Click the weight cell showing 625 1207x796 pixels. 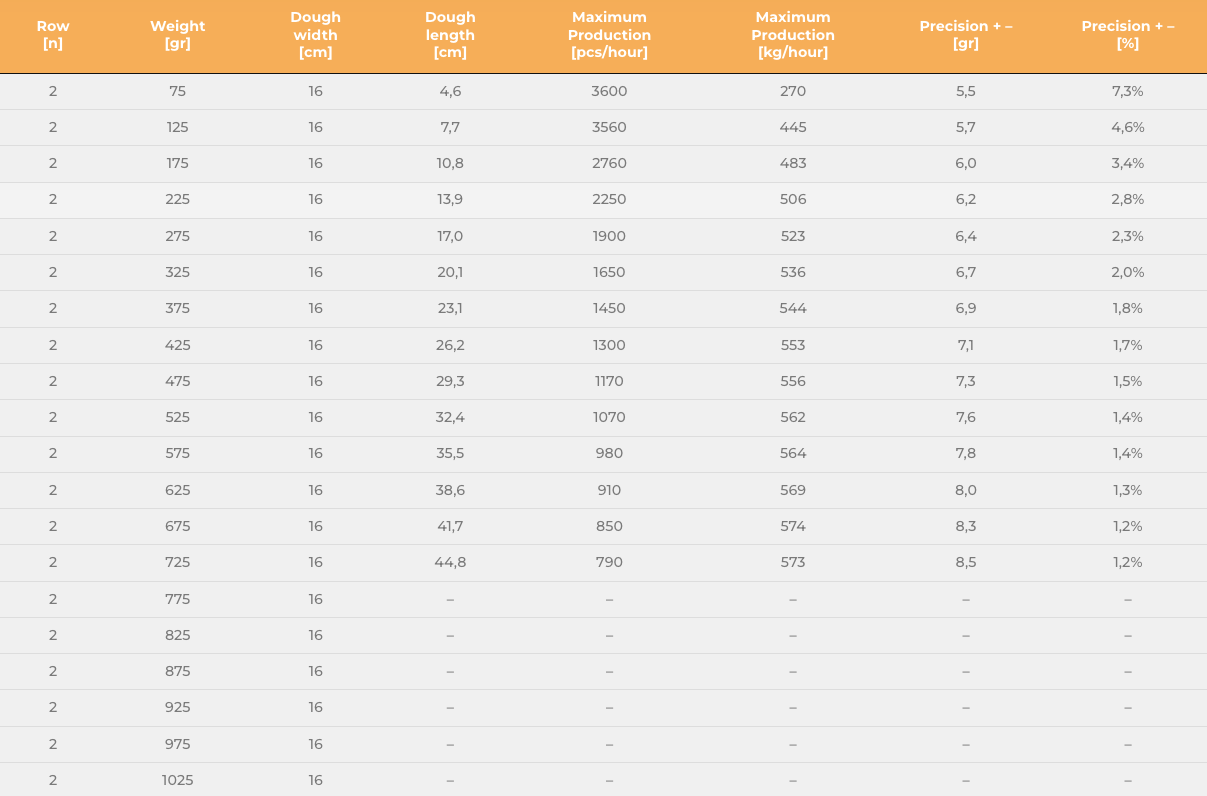coord(177,490)
